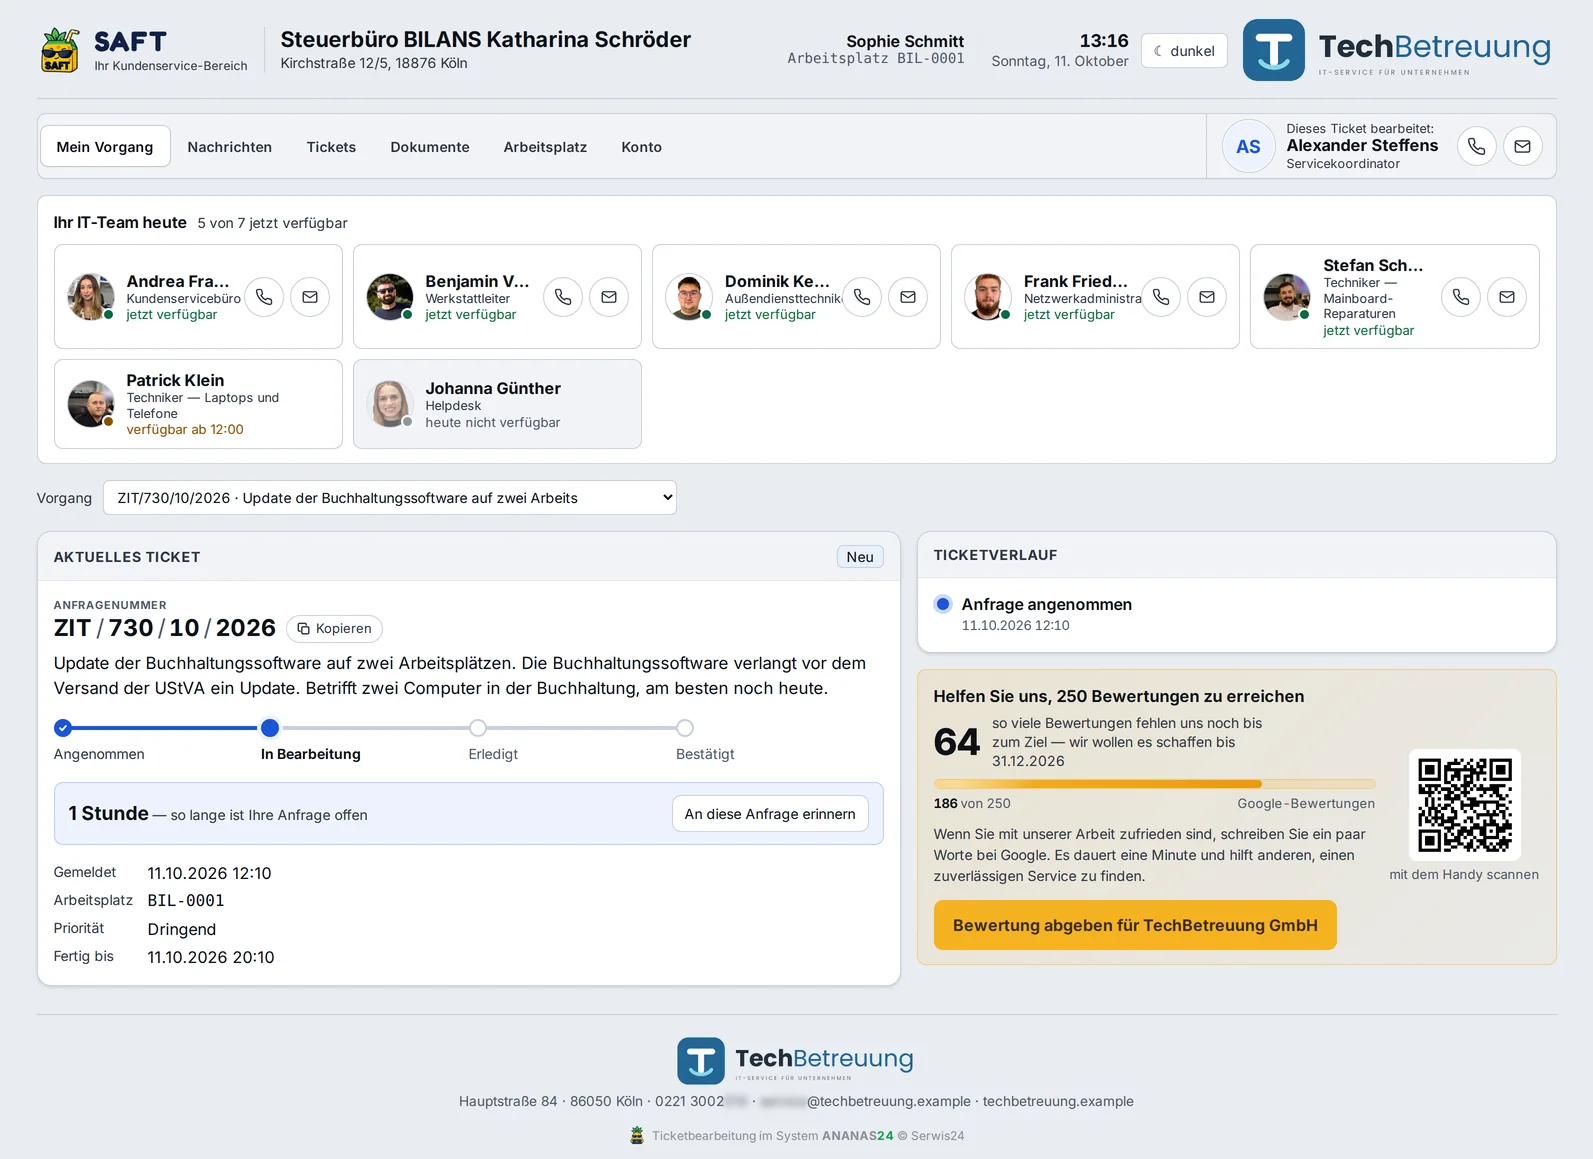Click the Erledigt step marker

(478, 728)
